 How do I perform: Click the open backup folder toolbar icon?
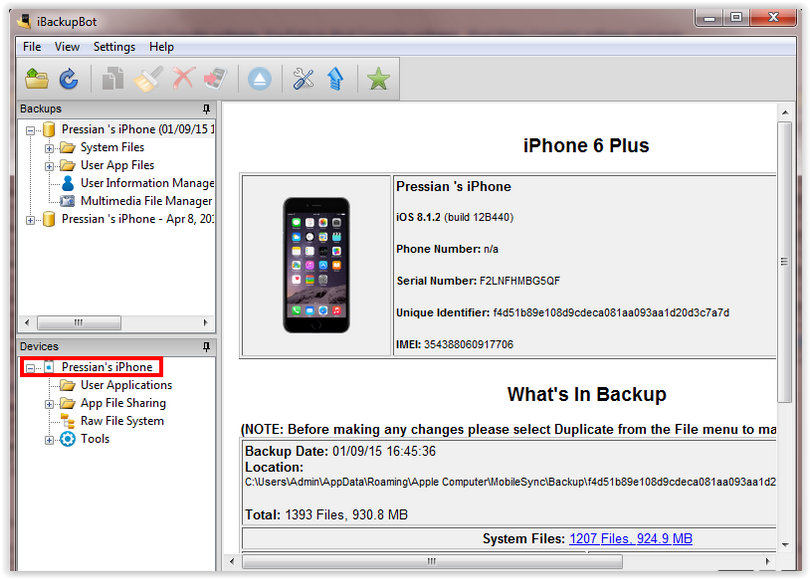click(37, 79)
